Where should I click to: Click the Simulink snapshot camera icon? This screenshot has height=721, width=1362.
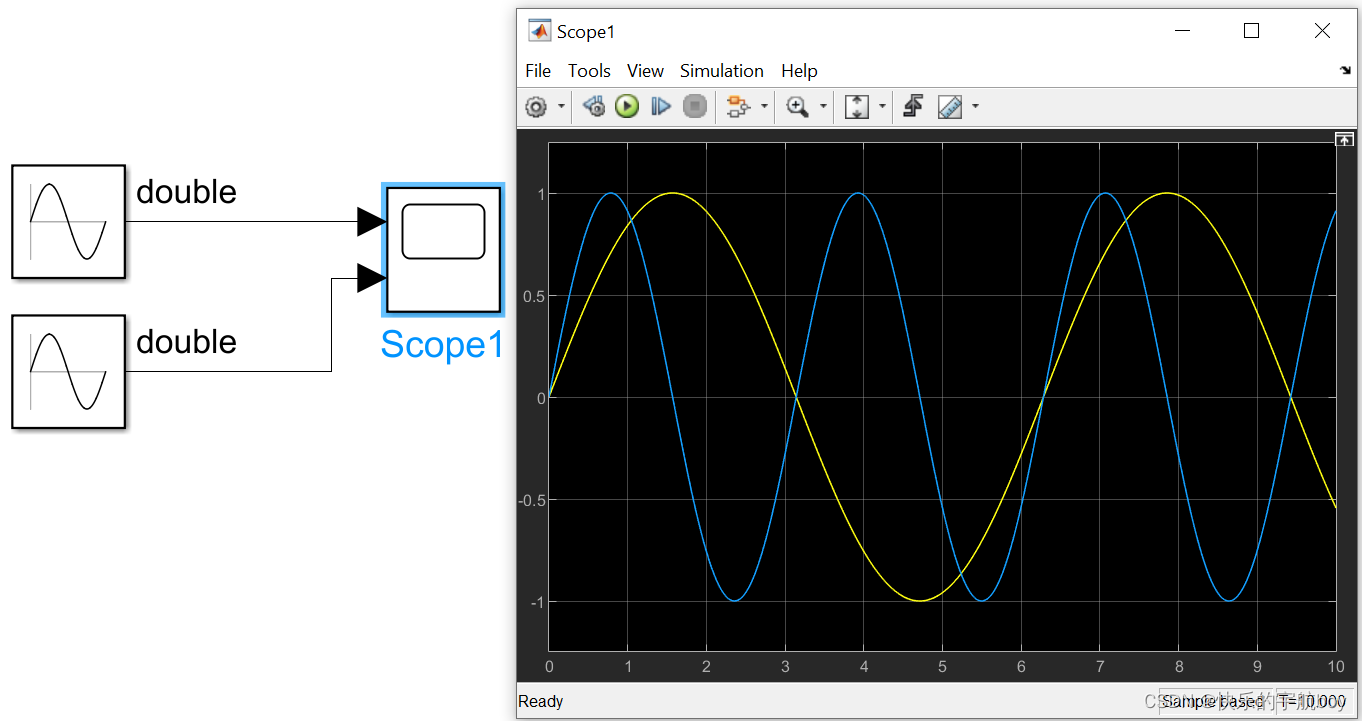[912, 106]
